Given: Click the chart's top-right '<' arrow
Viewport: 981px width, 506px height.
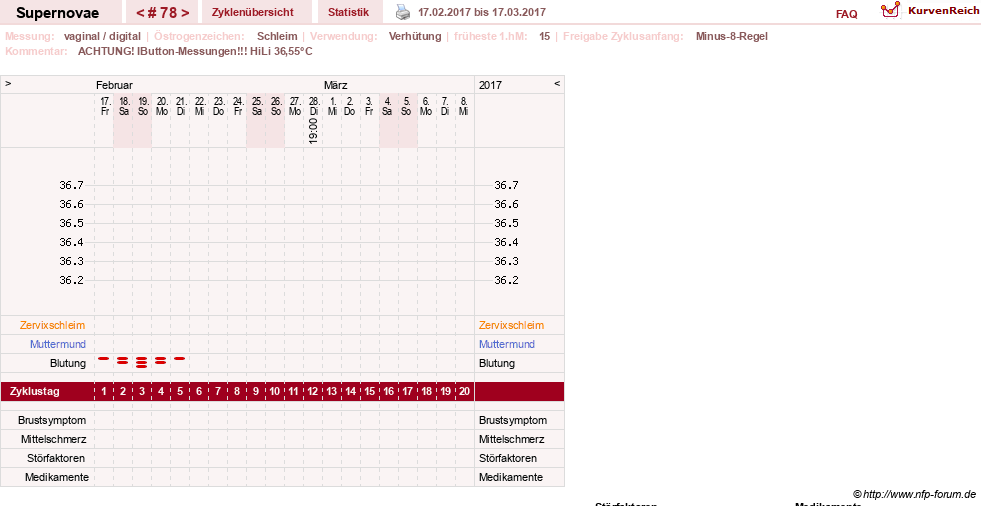Looking at the screenshot, I should (557, 83).
